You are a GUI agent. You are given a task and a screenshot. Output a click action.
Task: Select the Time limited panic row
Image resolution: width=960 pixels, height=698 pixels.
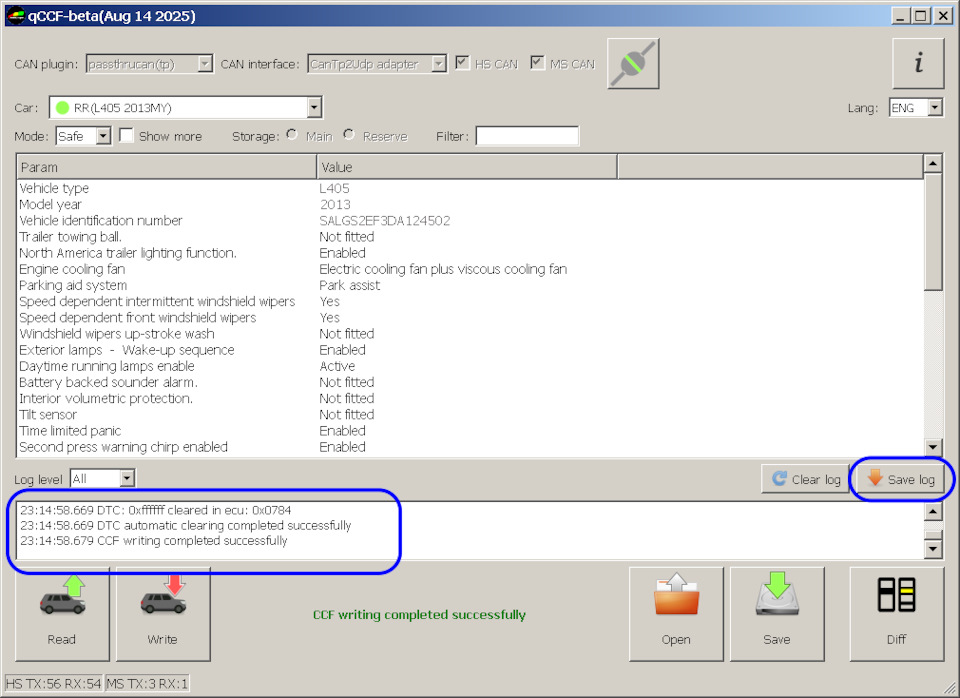(470, 430)
